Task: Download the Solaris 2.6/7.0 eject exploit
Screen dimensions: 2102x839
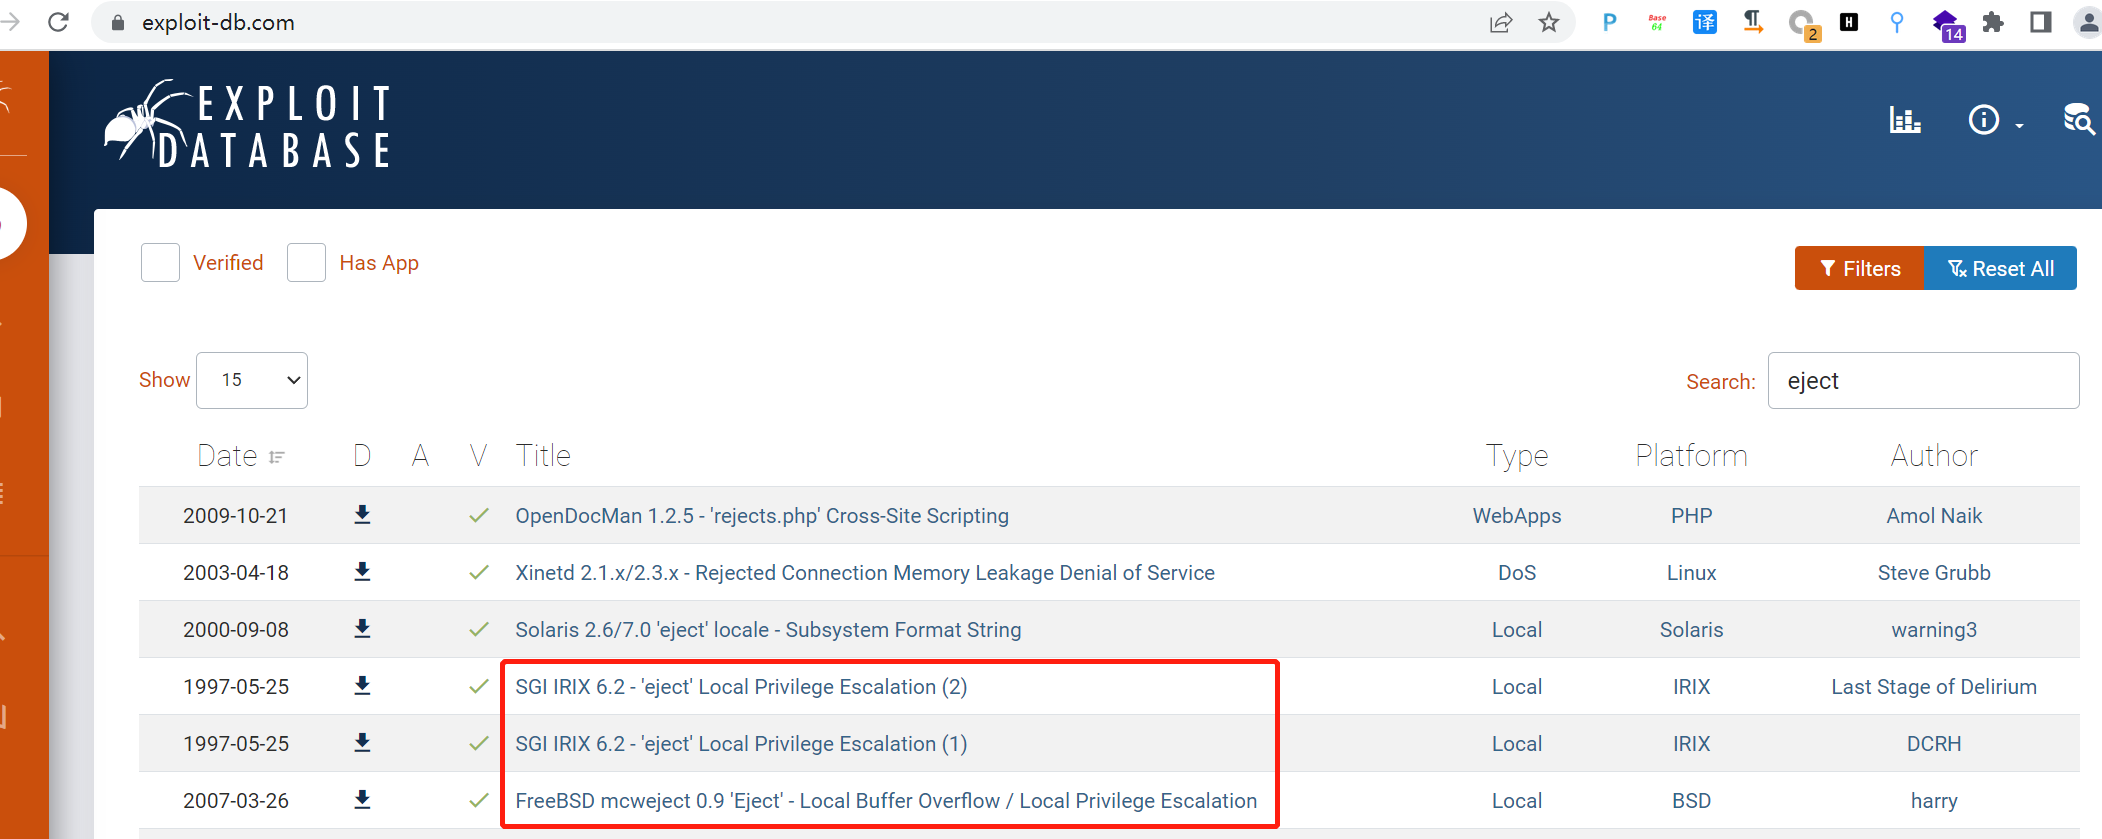Action: tap(362, 628)
